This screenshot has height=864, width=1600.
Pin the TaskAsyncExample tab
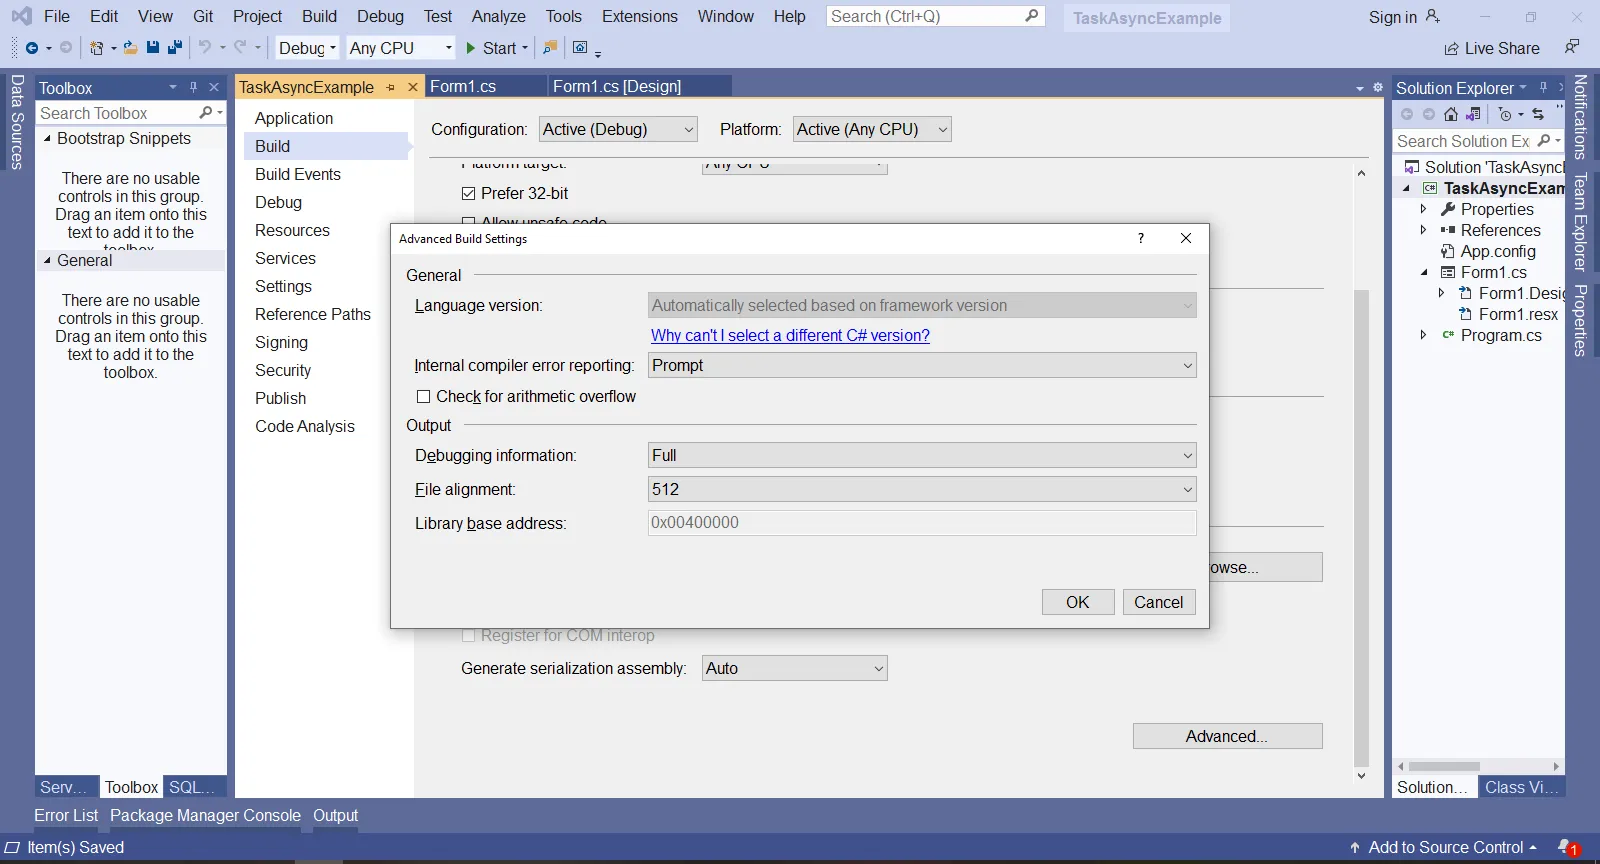tap(391, 87)
